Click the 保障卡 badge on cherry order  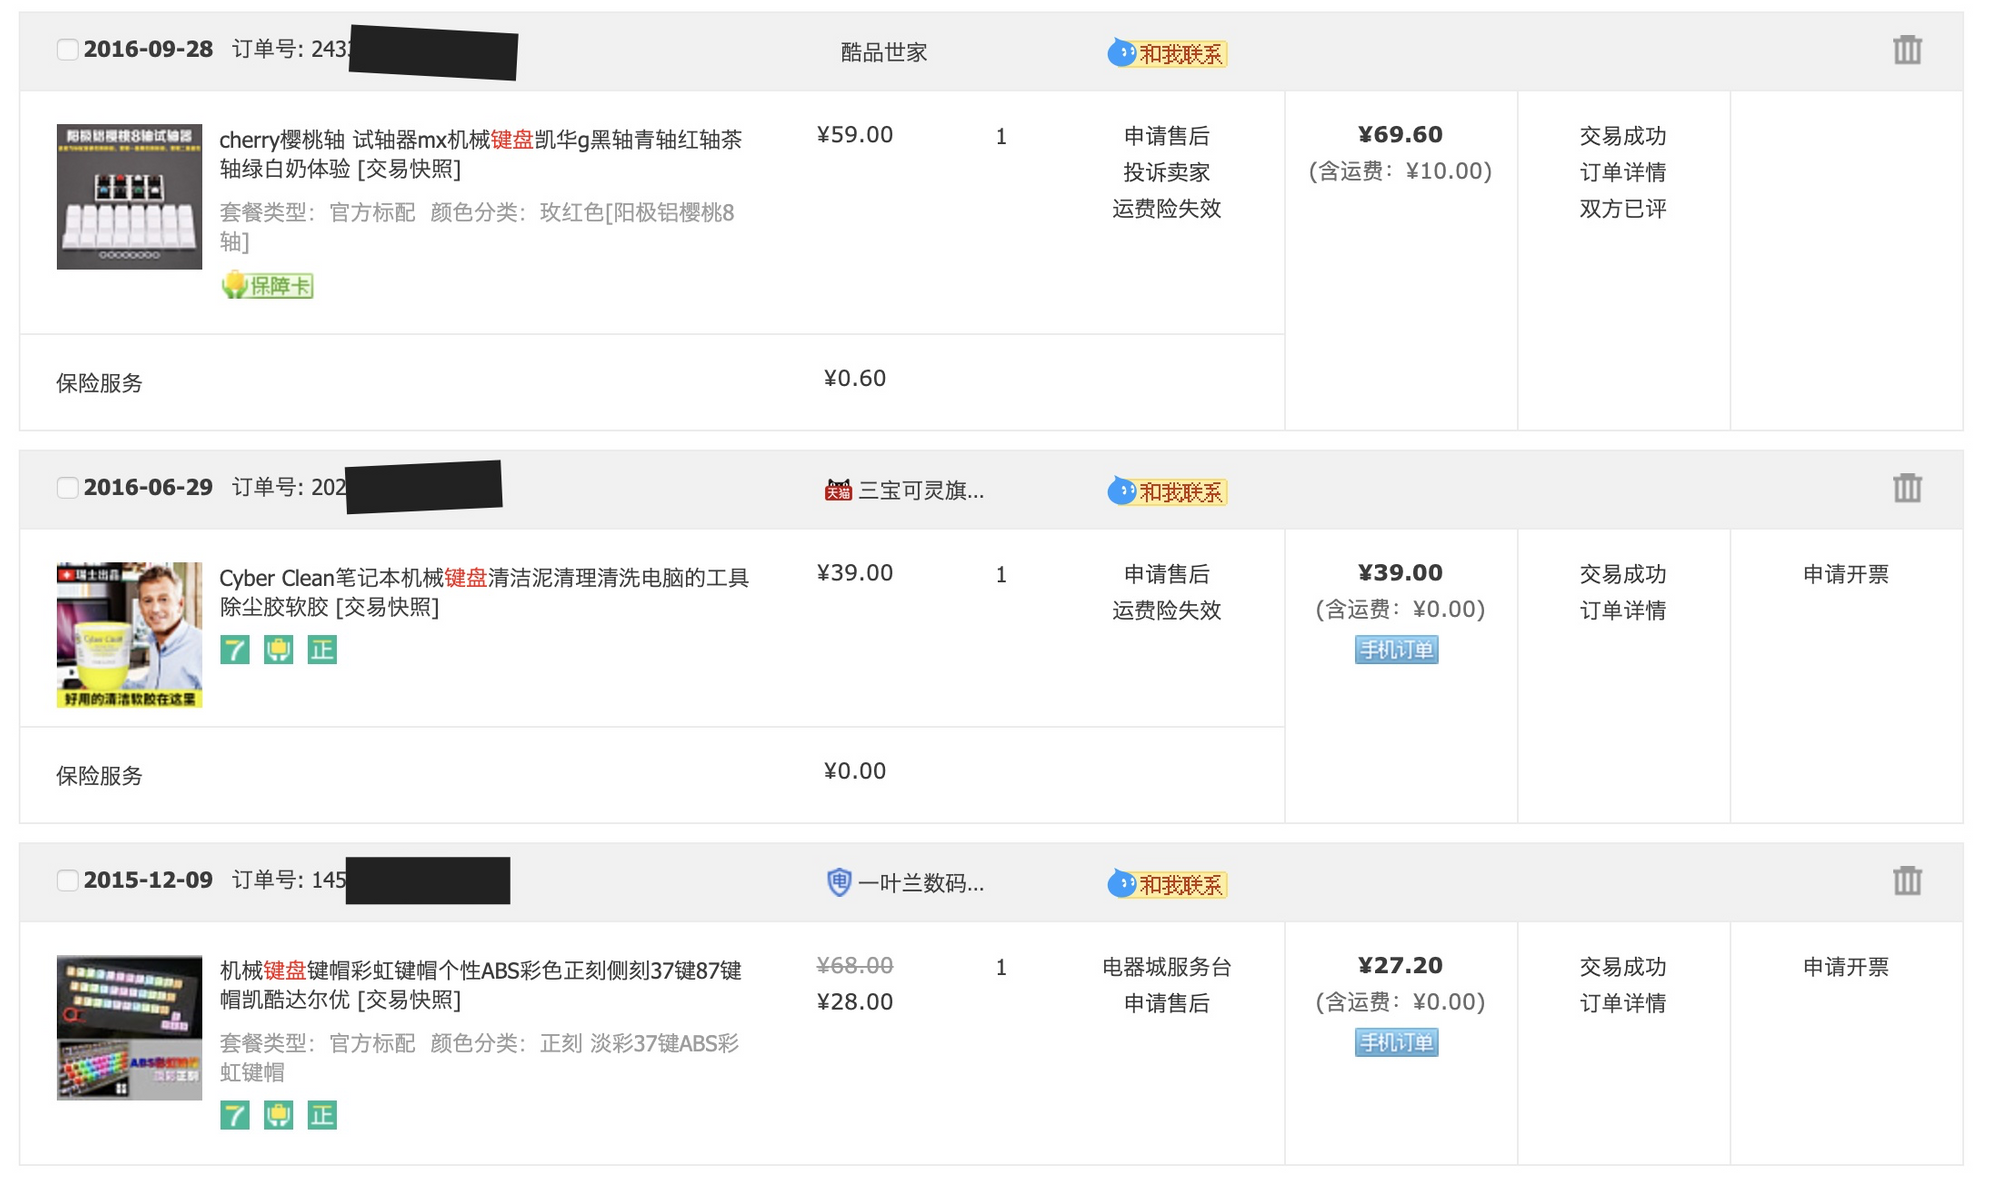coord(267,286)
